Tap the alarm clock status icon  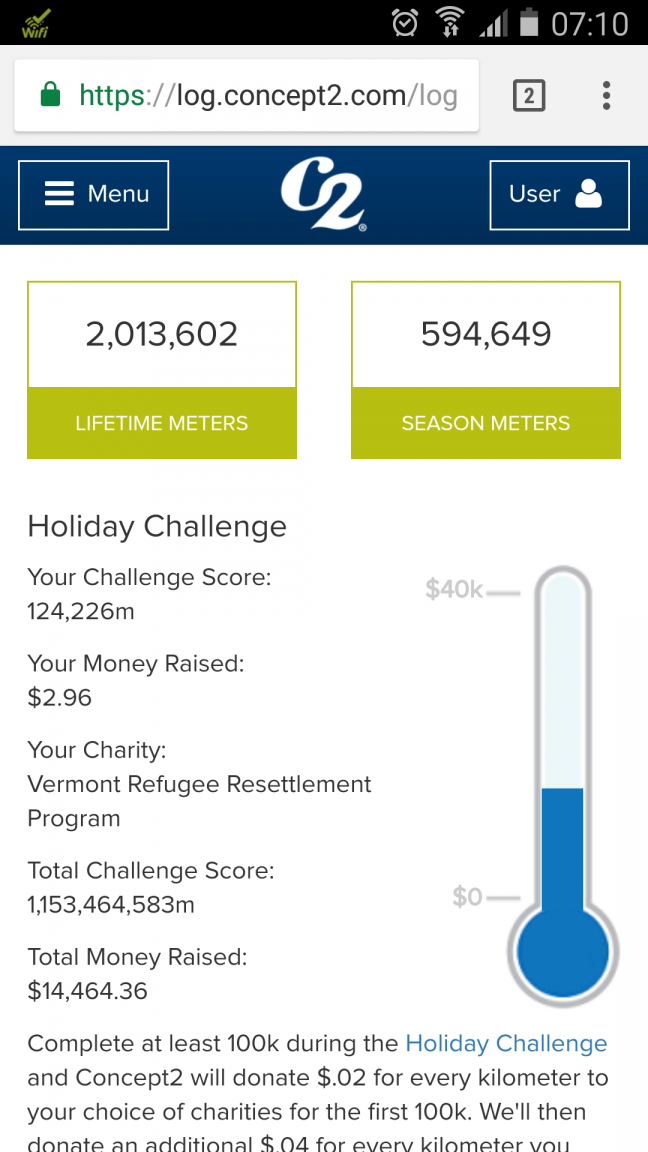405,23
